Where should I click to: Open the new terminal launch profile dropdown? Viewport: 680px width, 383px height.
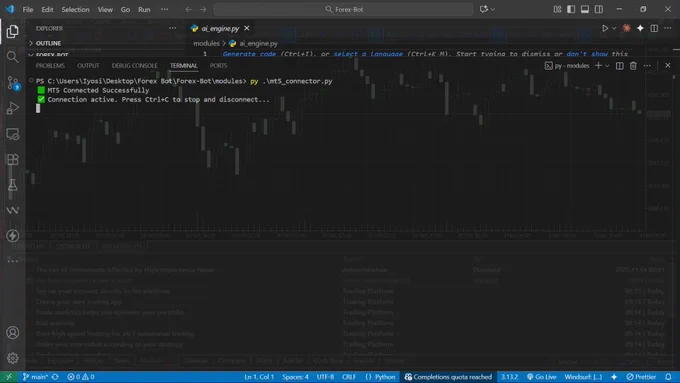607,65
